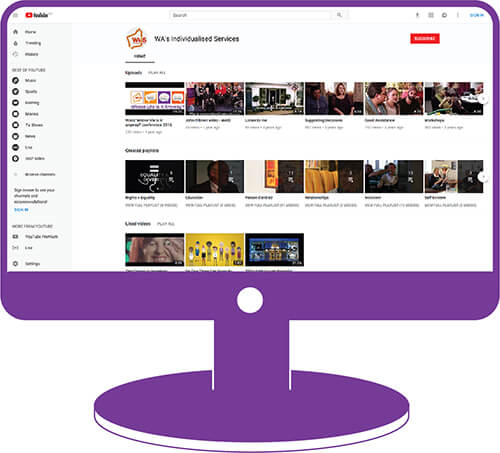Open the Workshops video thumbnail
Screen dimensions: 500x453
(x=454, y=99)
